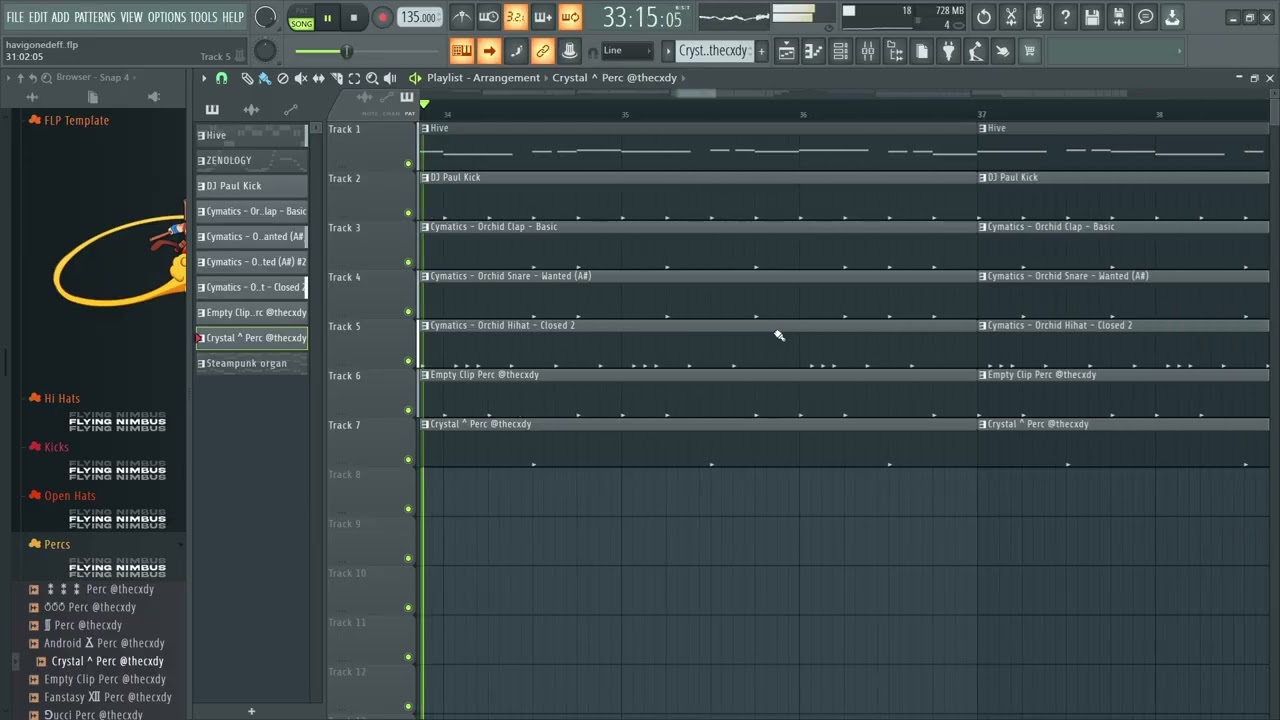Open the Browser view icon

[x=895, y=51]
